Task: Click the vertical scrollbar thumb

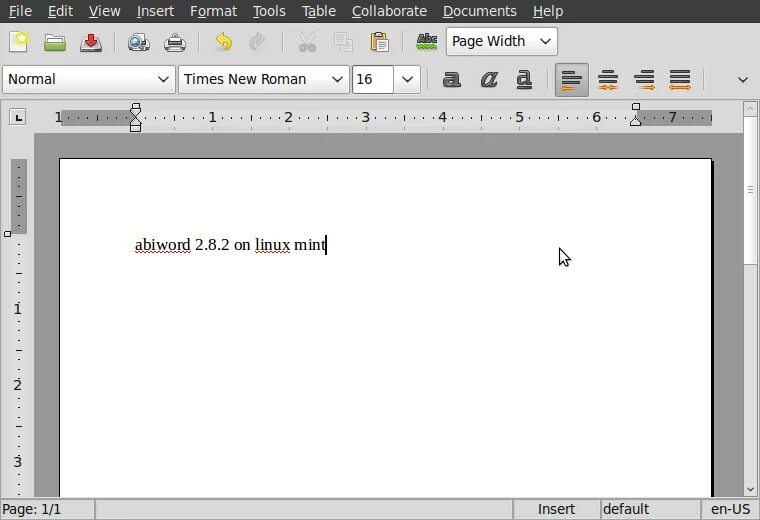Action: 750,190
